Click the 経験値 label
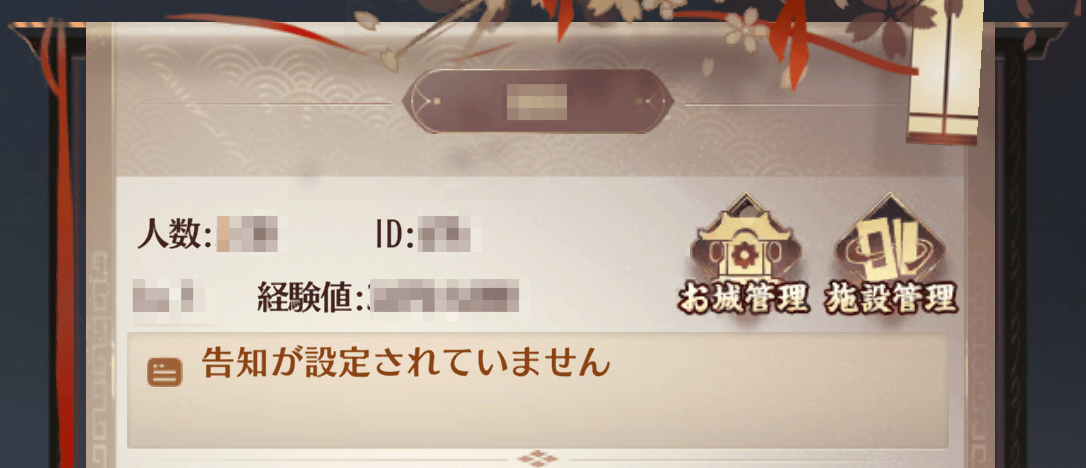Screen dimensions: 1086x468 coord(311,298)
